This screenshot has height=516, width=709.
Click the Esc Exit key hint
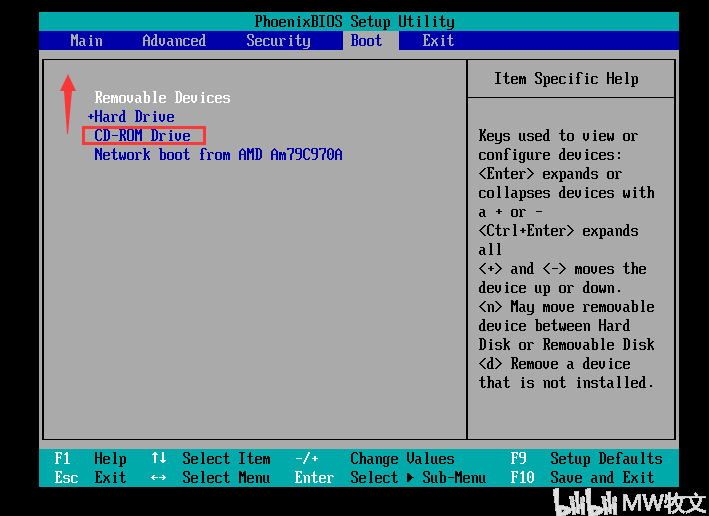coord(90,478)
